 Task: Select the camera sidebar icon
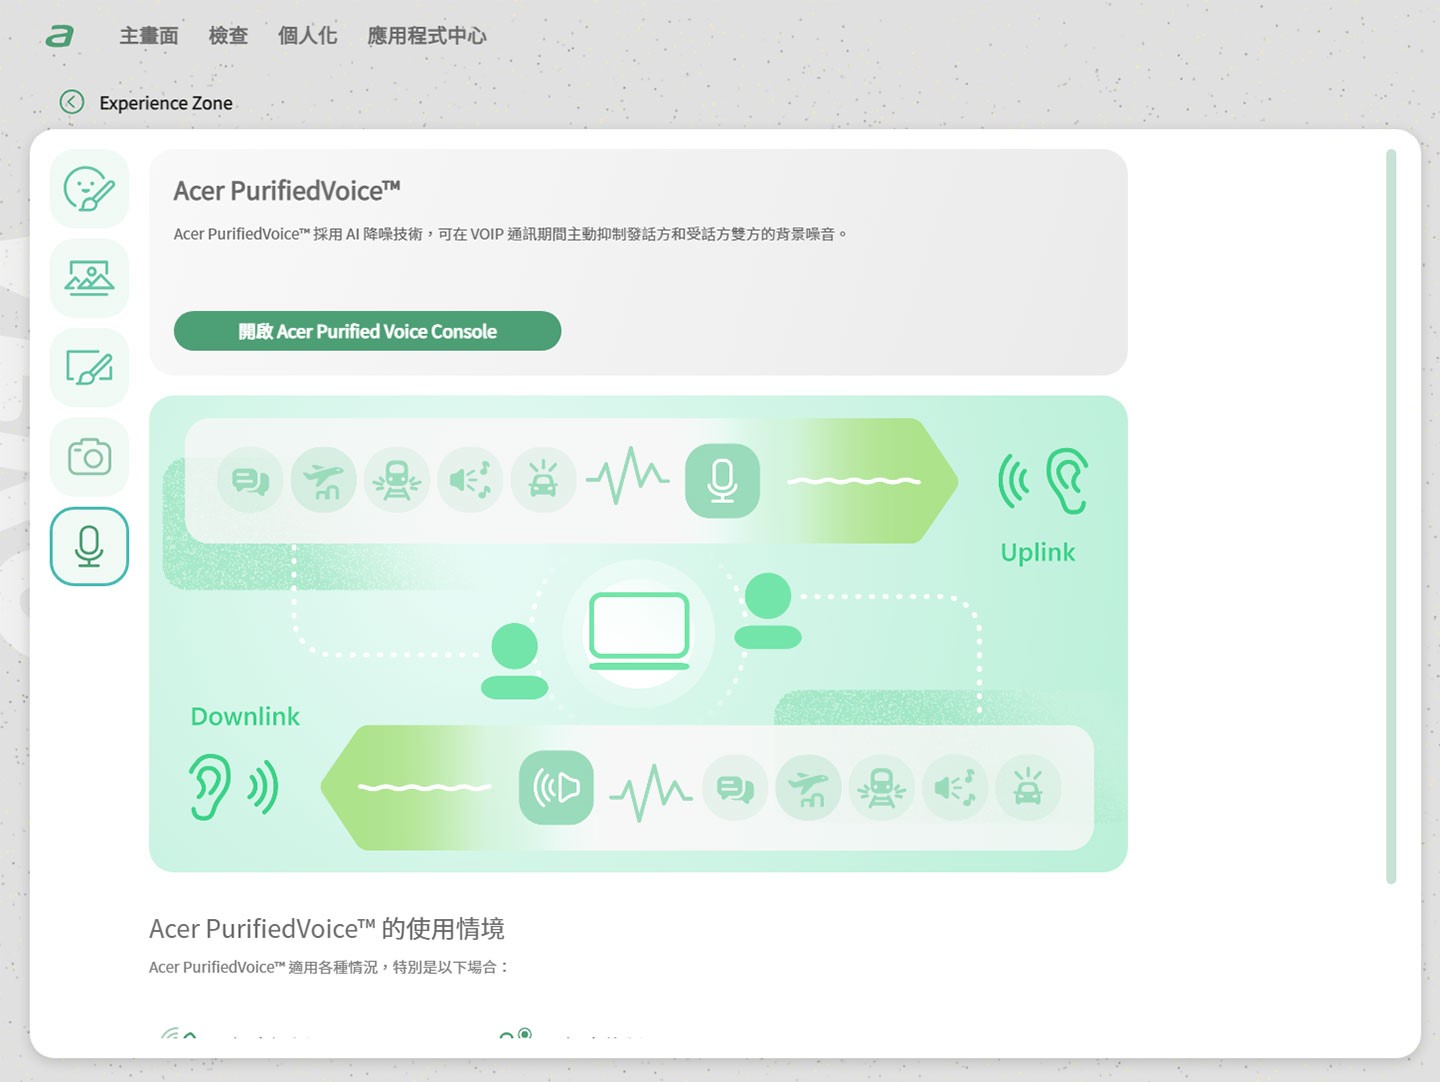[x=89, y=457]
